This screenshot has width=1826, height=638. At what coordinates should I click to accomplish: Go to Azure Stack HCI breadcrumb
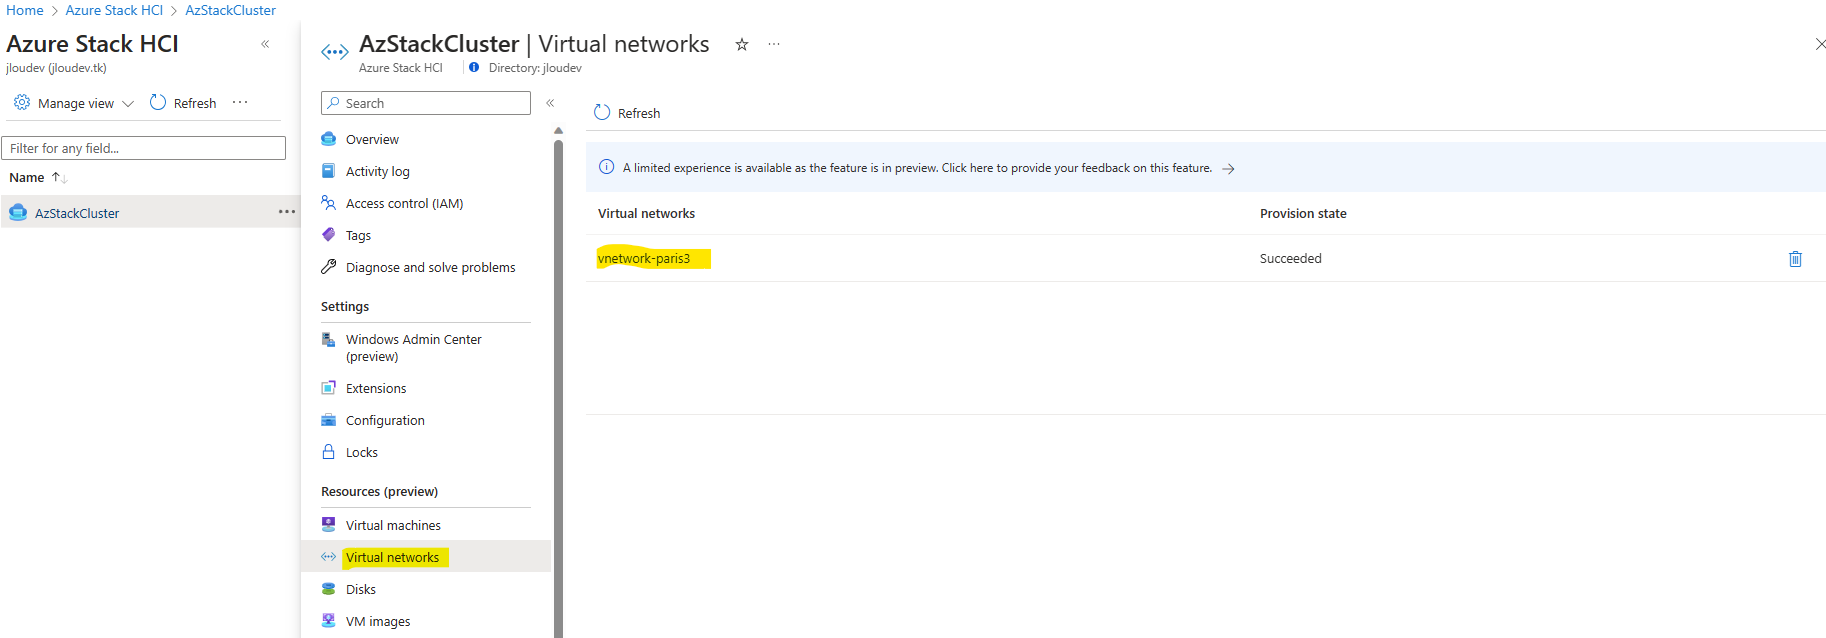[114, 10]
